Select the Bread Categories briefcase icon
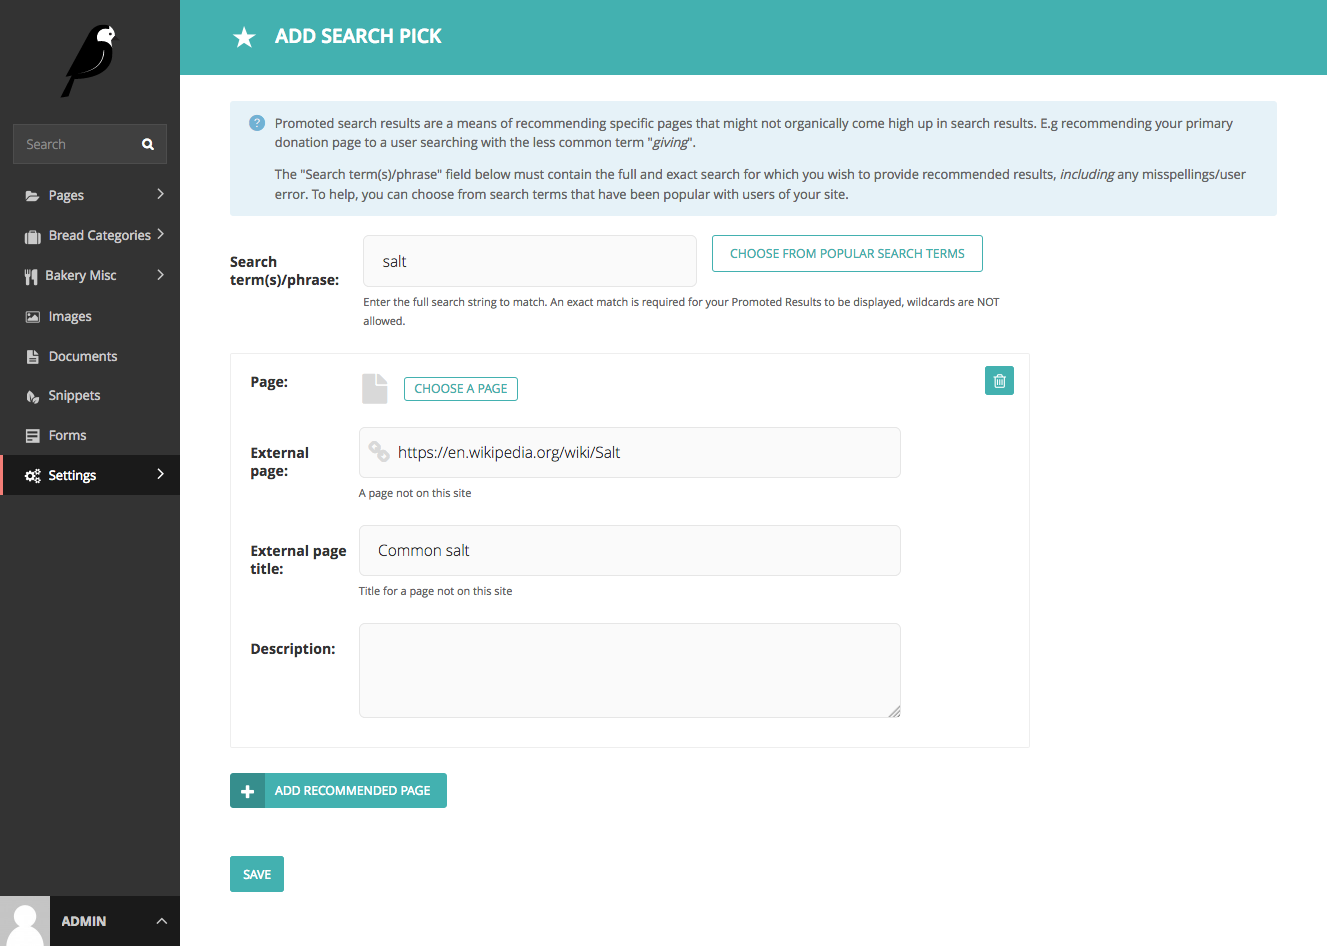 click(32, 234)
